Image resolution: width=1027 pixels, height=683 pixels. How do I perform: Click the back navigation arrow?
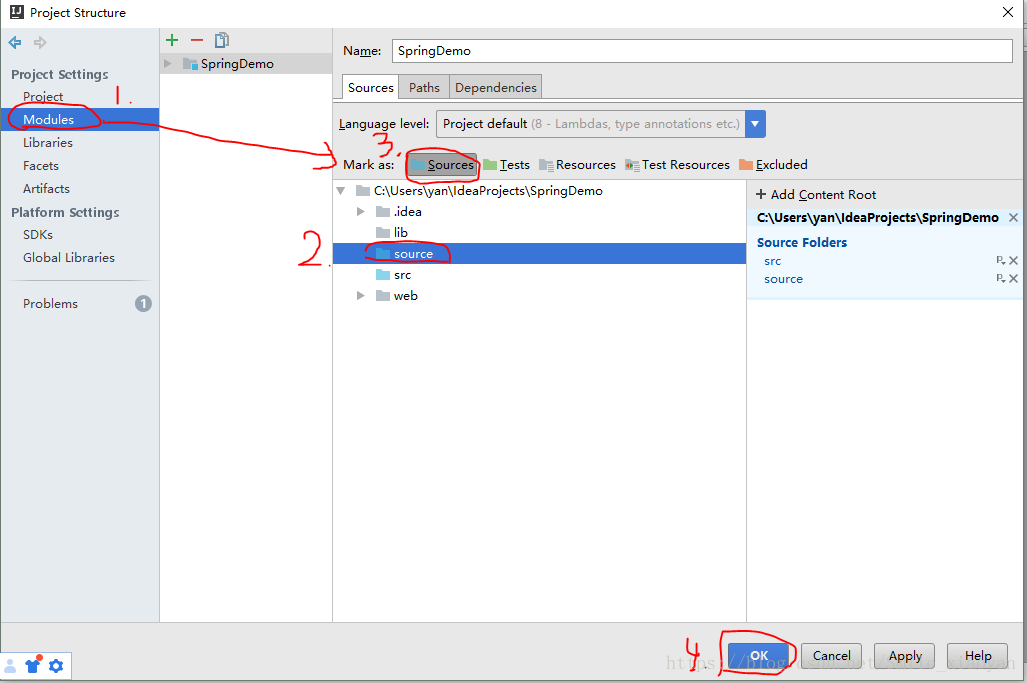[x=14, y=43]
